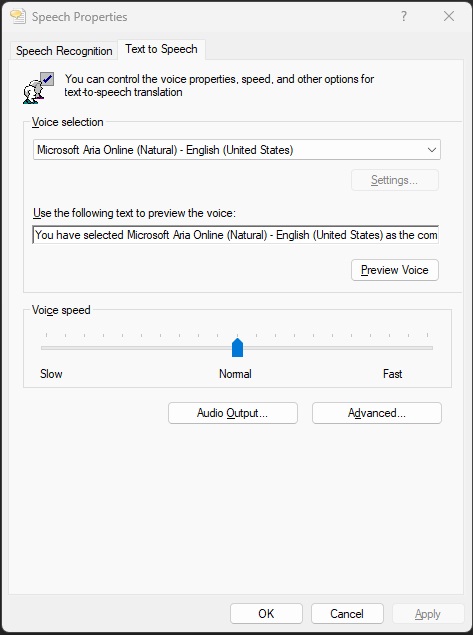Screen dimensions: 473x635
Task: Open the Advanced... options
Action: pos(377,413)
